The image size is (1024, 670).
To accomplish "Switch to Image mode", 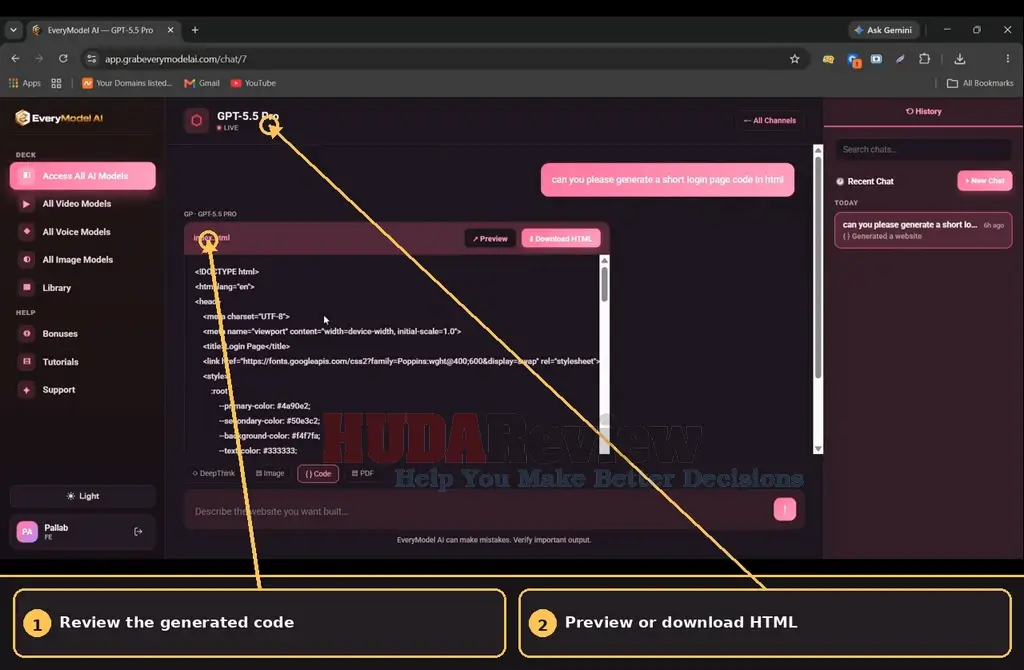I will (x=270, y=473).
